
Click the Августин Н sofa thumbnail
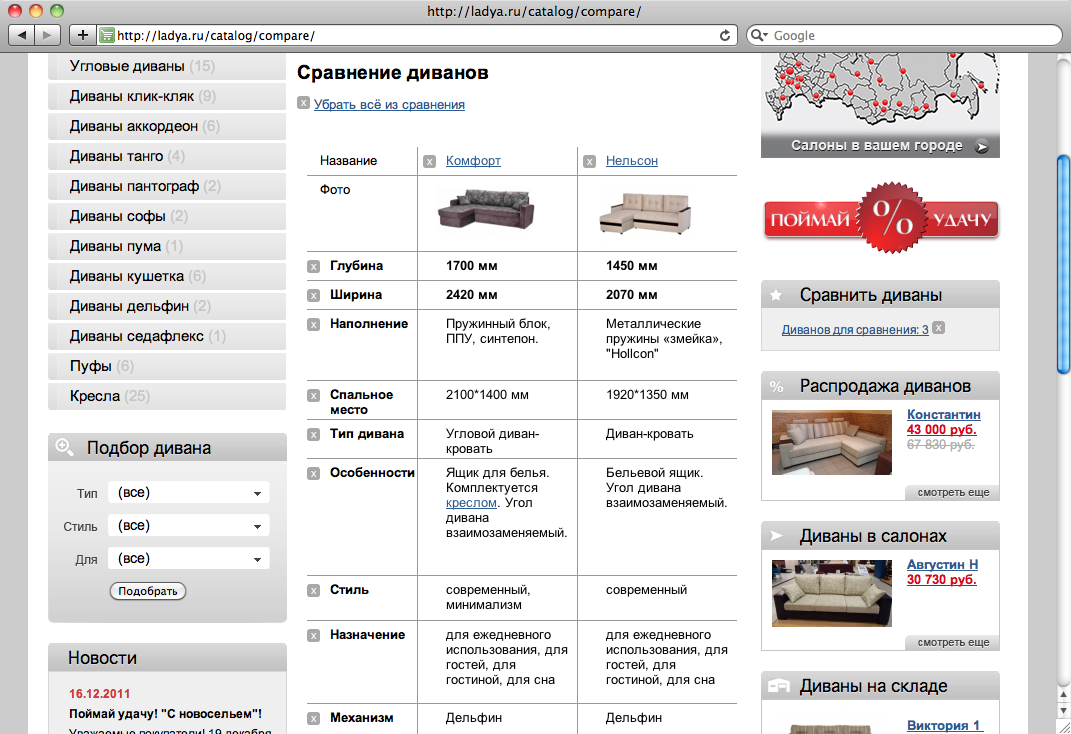[832, 593]
